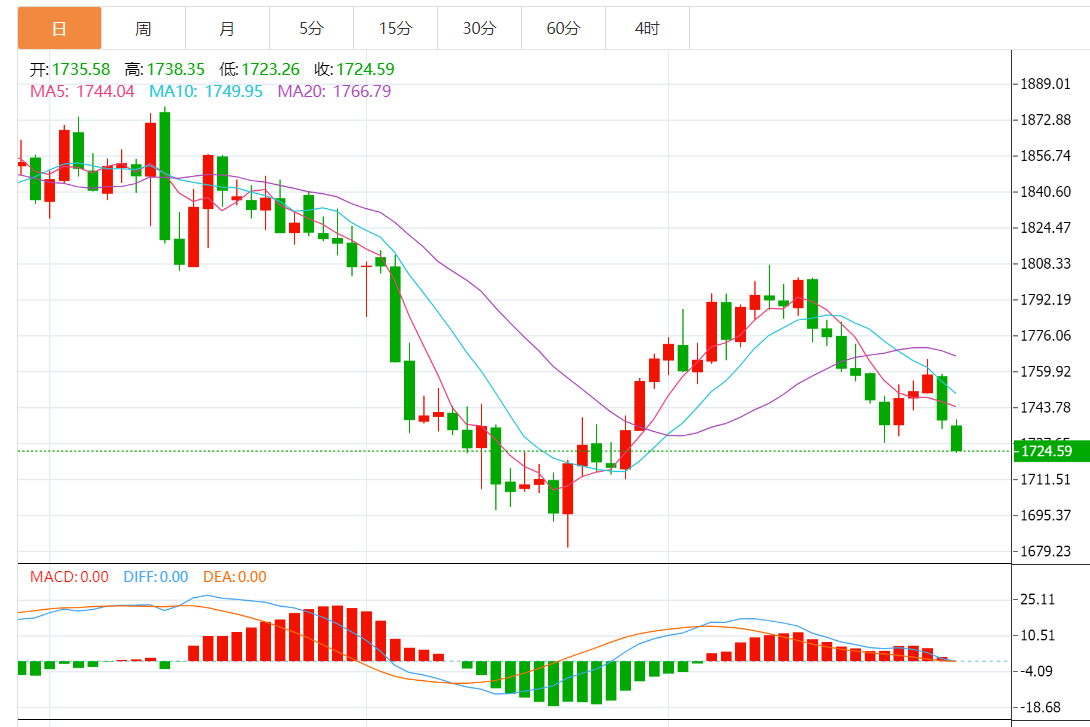Click the 1792.19 price axis label

(x=1045, y=300)
